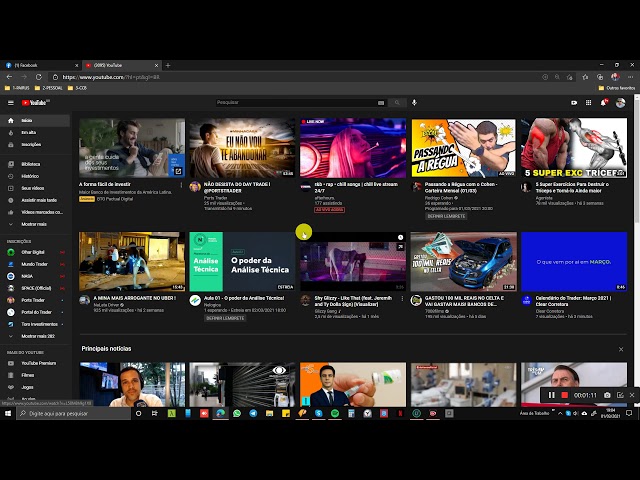Open browser favorites star icon
The image size is (640, 480).
[x=585, y=77]
